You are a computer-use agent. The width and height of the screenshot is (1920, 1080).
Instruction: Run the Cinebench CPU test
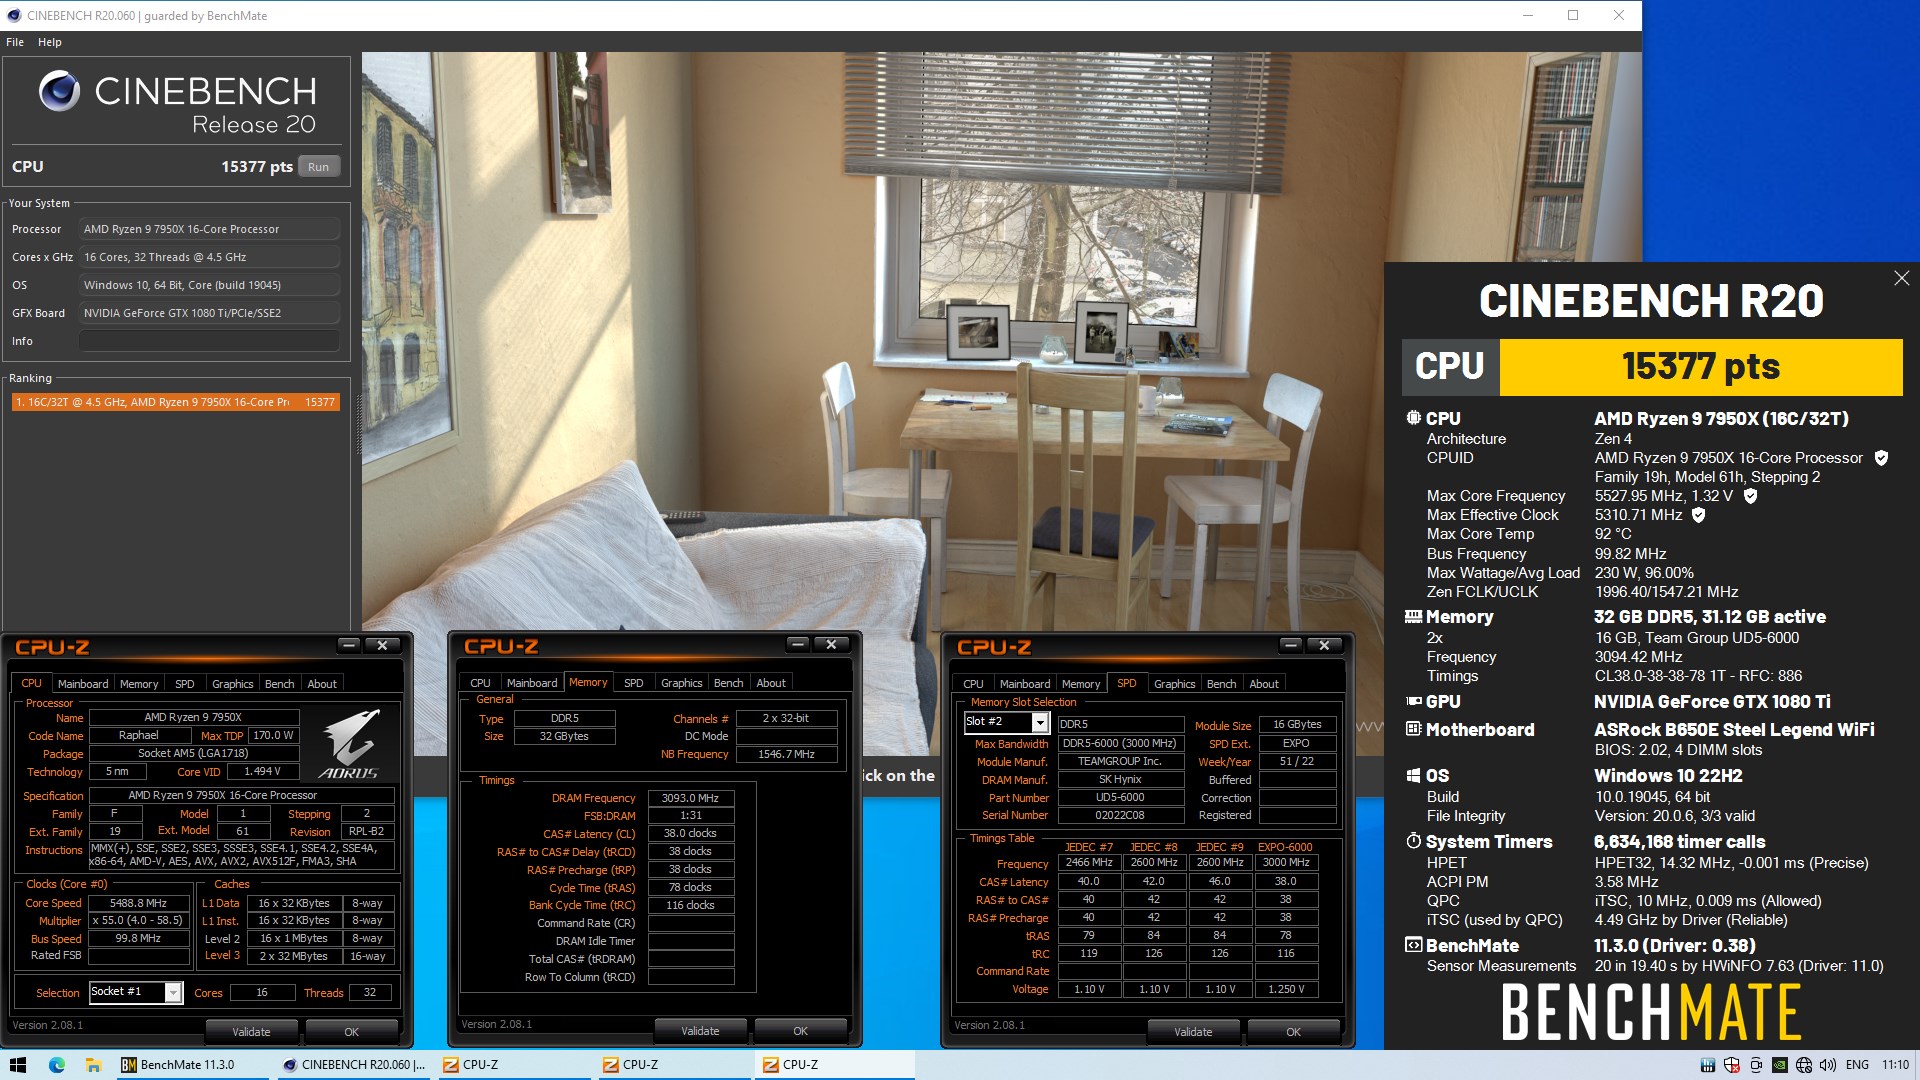[x=318, y=167]
